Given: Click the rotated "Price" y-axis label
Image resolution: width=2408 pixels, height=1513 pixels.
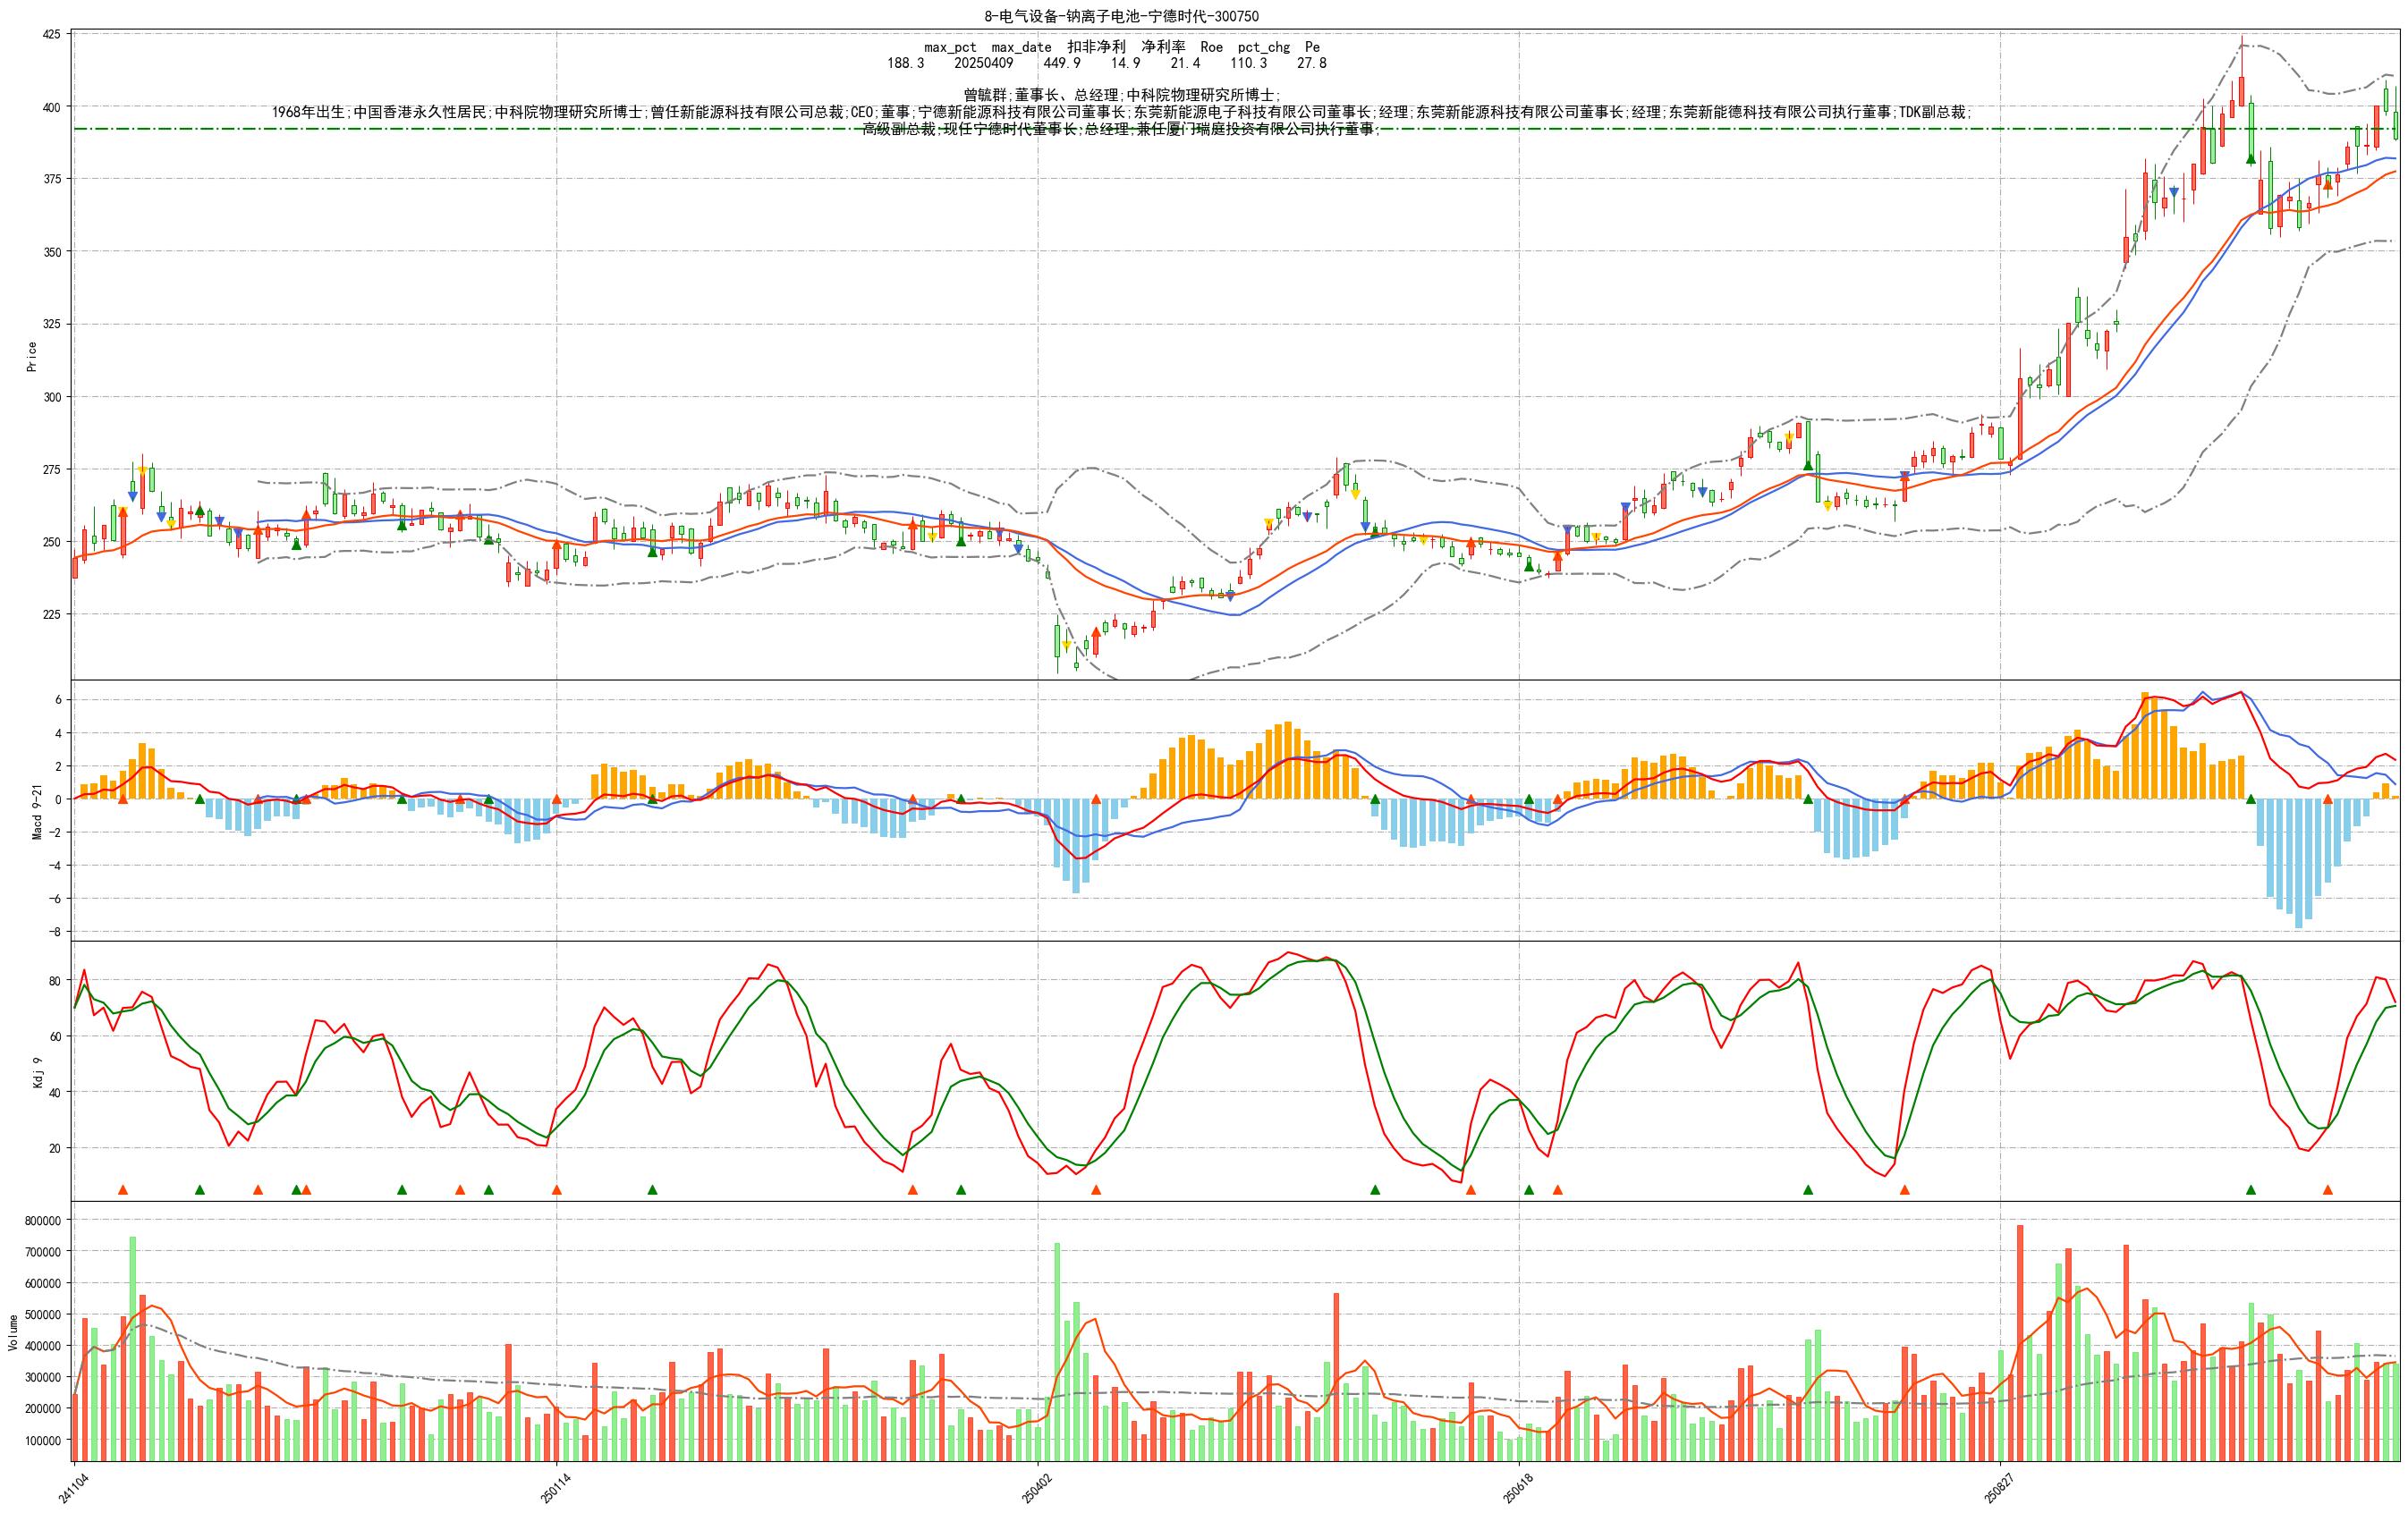Looking at the screenshot, I should [32, 357].
